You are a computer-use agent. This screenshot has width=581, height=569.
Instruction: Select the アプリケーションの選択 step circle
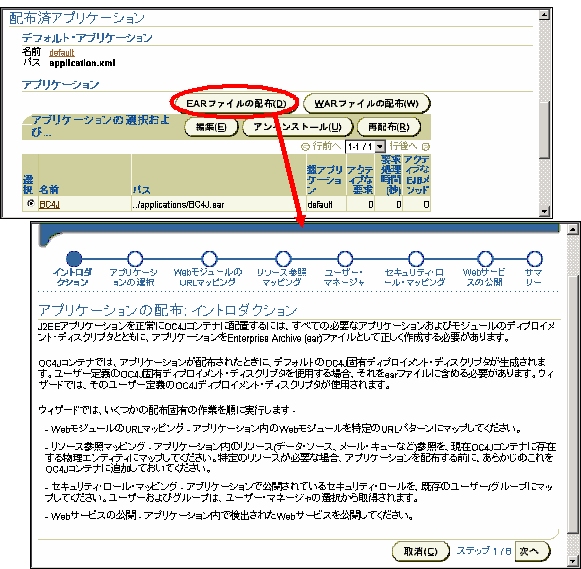[x=135, y=259]
